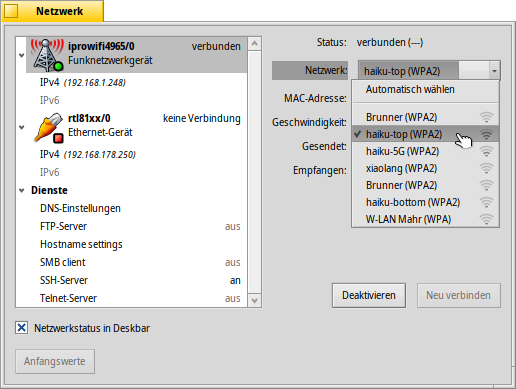The image size is (516, 389).
Task: Click the Neu verbinden button
Action: pos(458,295)
